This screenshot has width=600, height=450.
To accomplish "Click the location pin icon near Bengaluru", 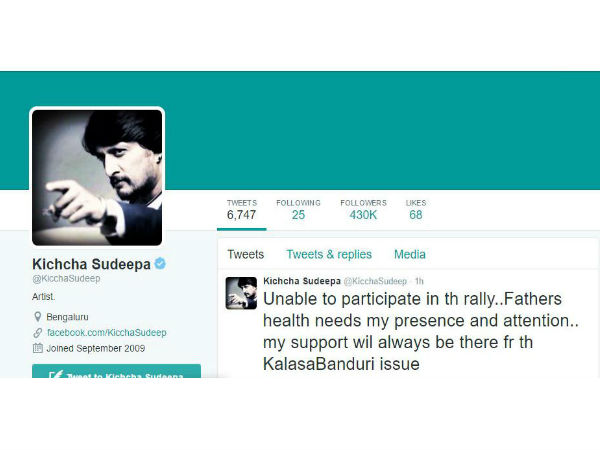I will click(38, 317).
